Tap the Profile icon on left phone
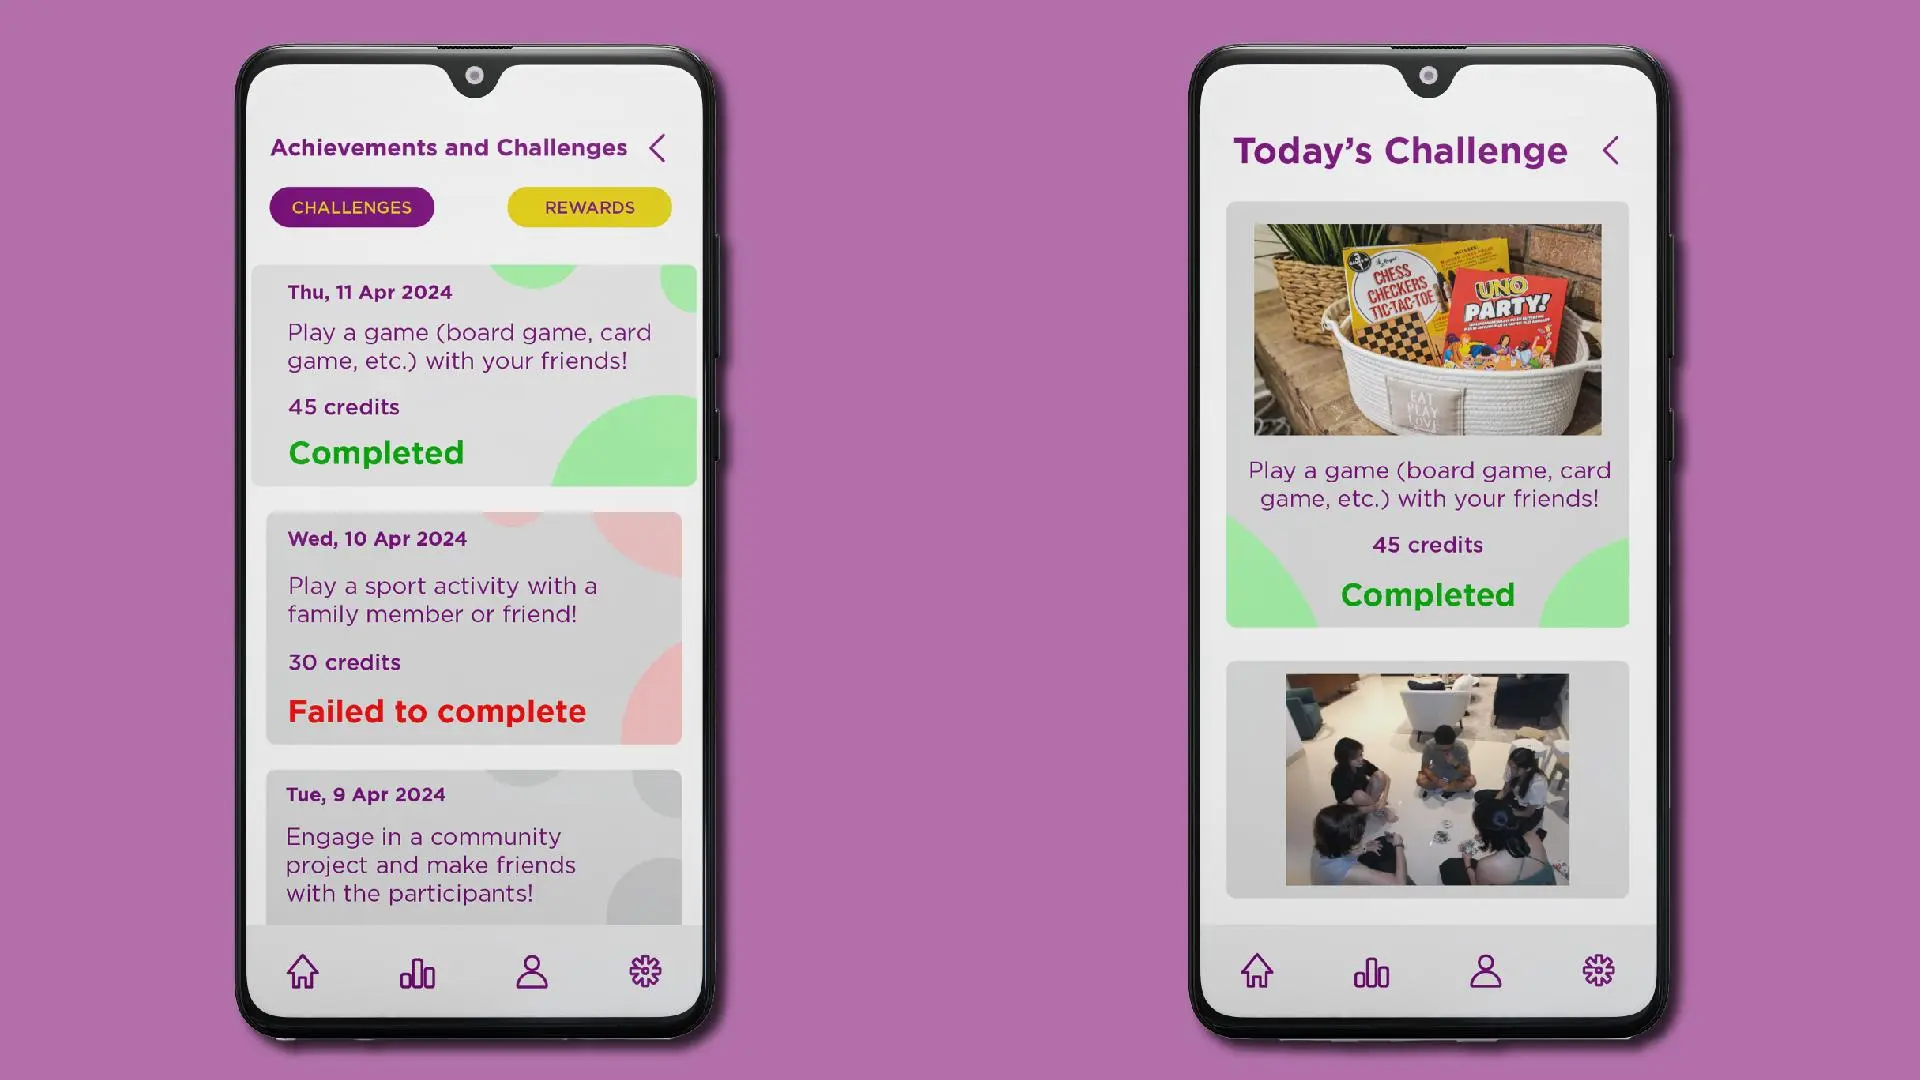The image size is (1920, 1080). click(531, 972)
